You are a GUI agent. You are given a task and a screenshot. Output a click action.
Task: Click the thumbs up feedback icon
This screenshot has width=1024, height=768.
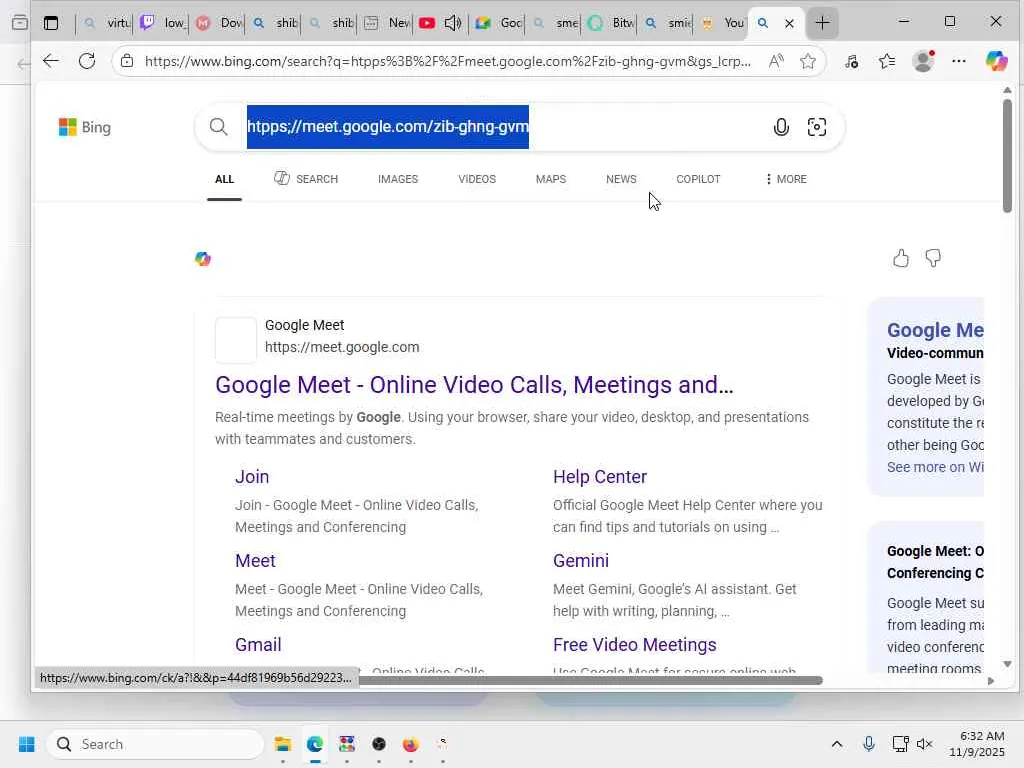pyautogui.click(x=901, y=259)
